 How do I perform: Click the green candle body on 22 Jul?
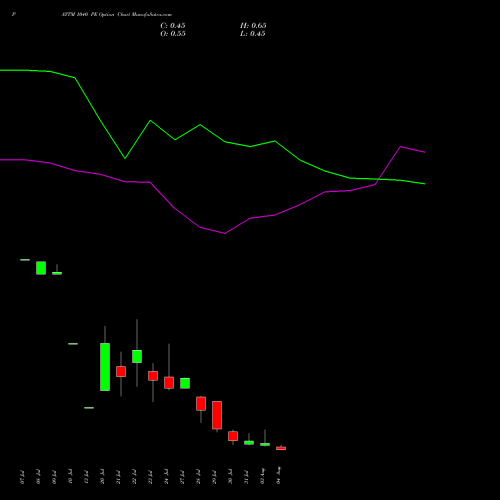coord(137,356)
